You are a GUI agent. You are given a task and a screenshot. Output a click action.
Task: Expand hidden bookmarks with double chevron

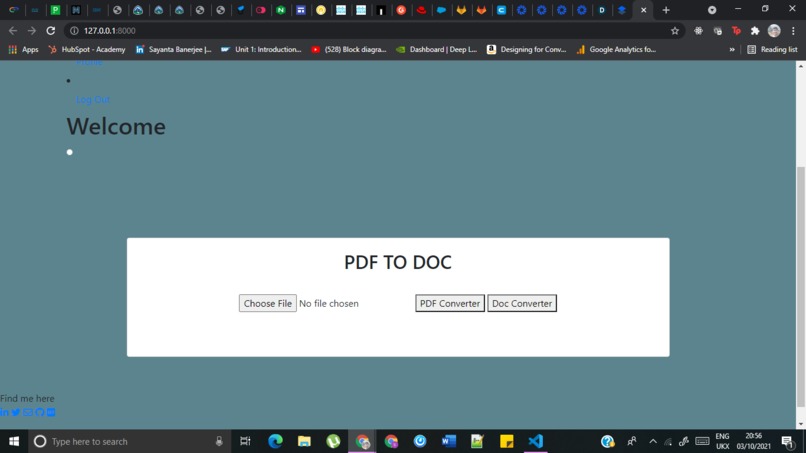click(732, 49)
